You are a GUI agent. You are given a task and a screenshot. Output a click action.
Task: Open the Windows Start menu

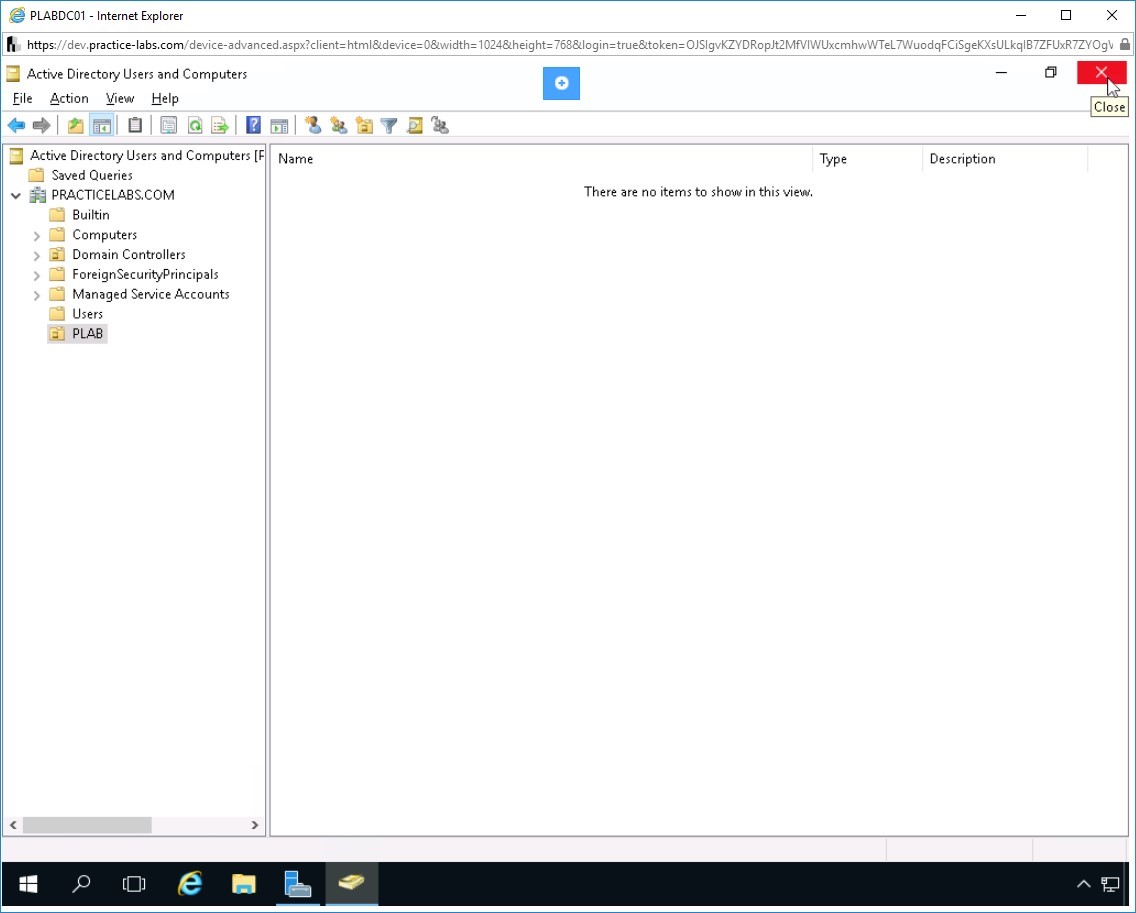click(x=28, y=884)
